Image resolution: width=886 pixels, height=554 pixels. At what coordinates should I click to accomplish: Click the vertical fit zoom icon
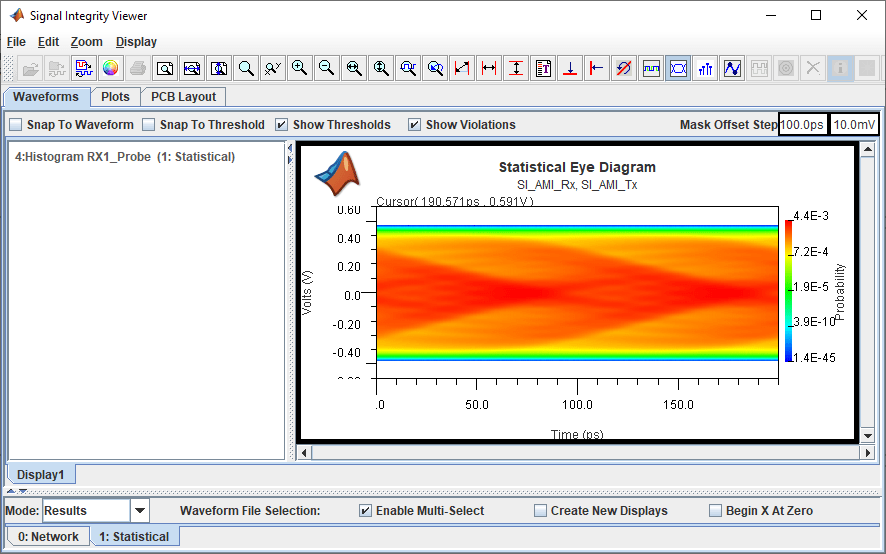click(x=219, y=68)
